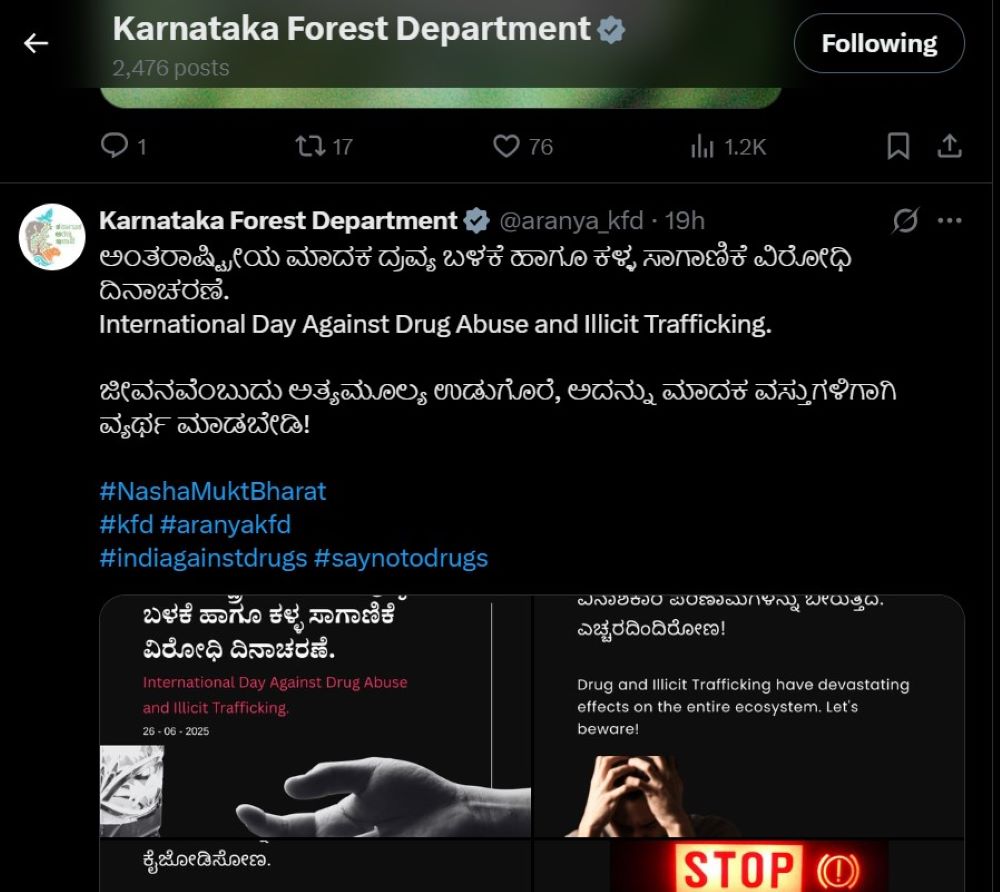Screen dimensions: 1000x892
Task: Open the #aranyakfd hashtag
Action: point(225,524)
